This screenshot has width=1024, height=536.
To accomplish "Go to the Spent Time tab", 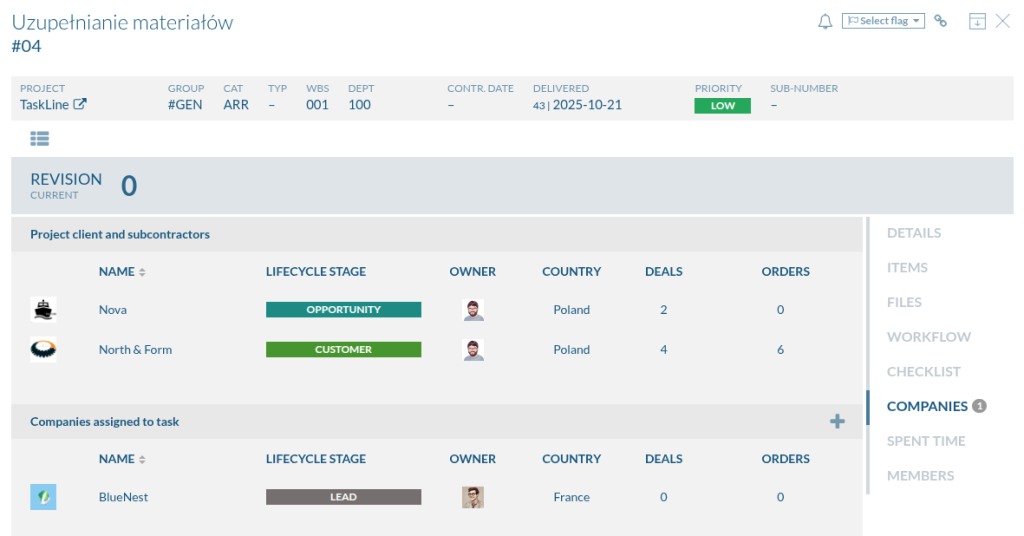I will [926, 441].
